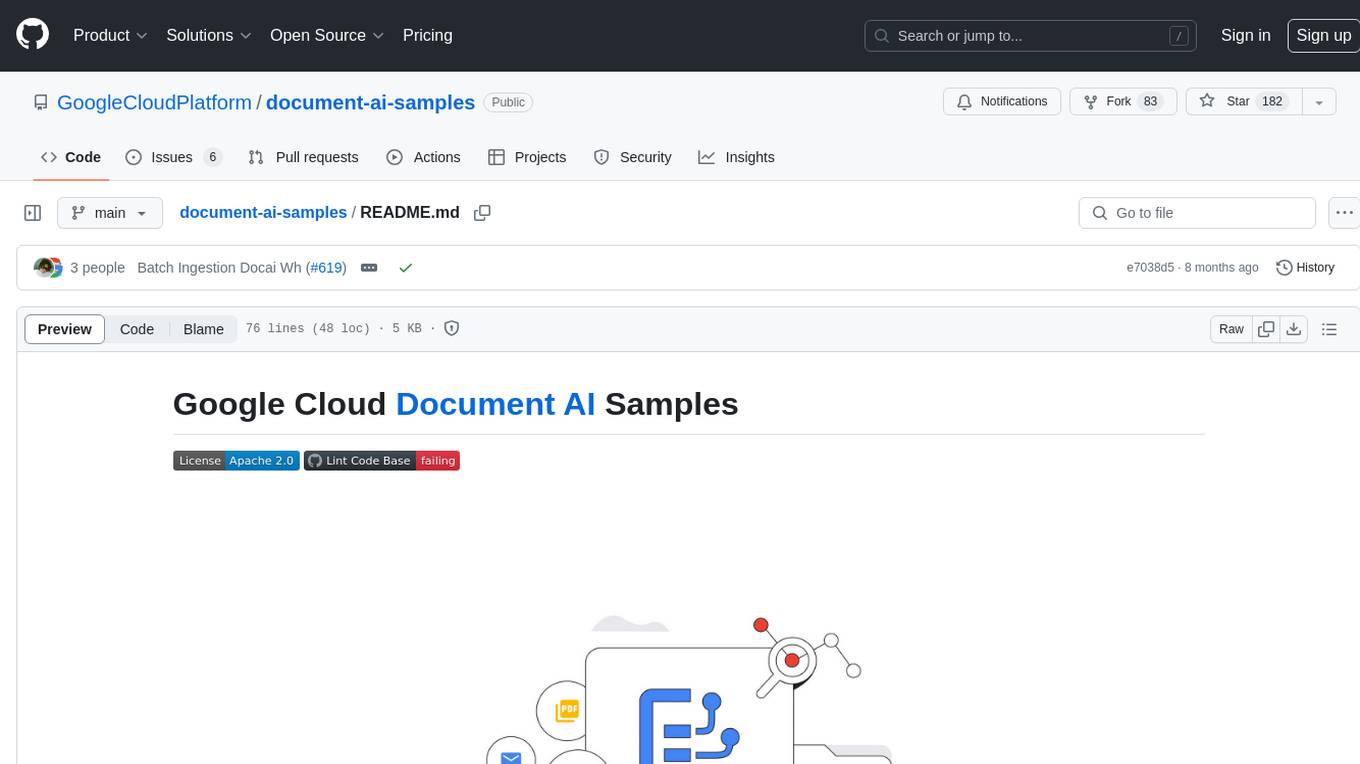The width and height of the screenshot is (1360, 764).
Task: Download the raw file
Action: click(x=1294, y=329)
